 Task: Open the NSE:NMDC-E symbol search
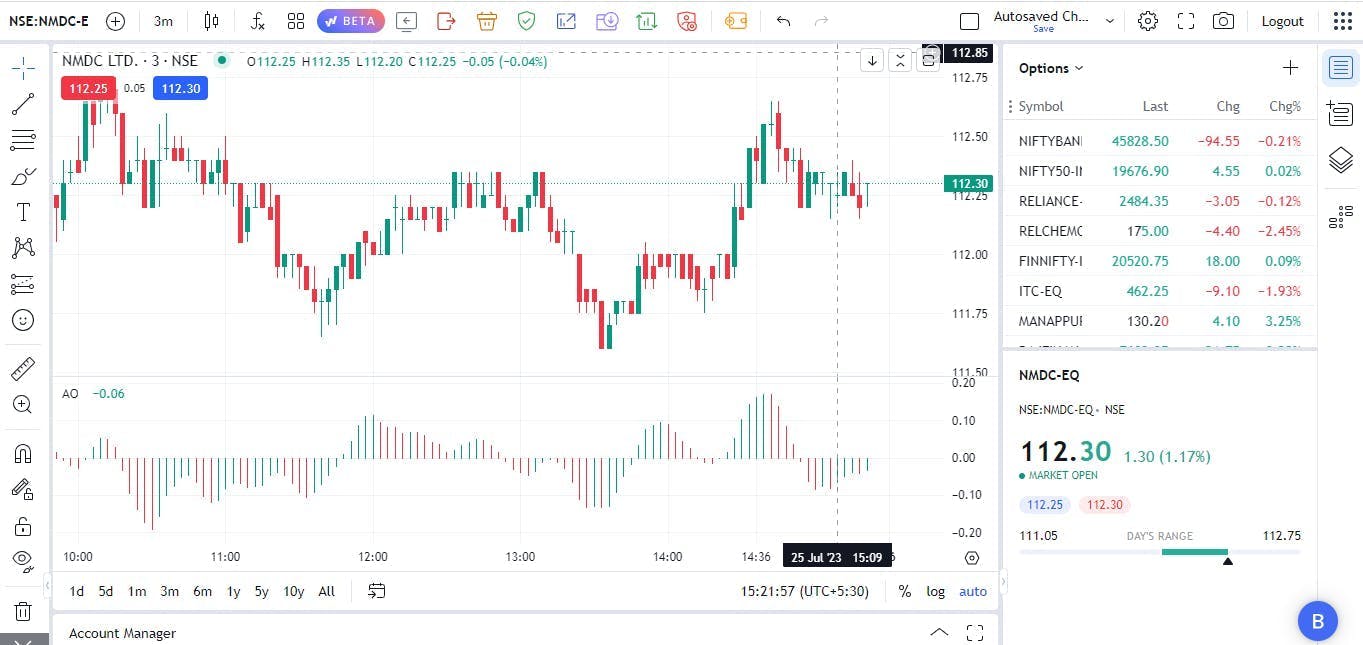click(50, 21)
